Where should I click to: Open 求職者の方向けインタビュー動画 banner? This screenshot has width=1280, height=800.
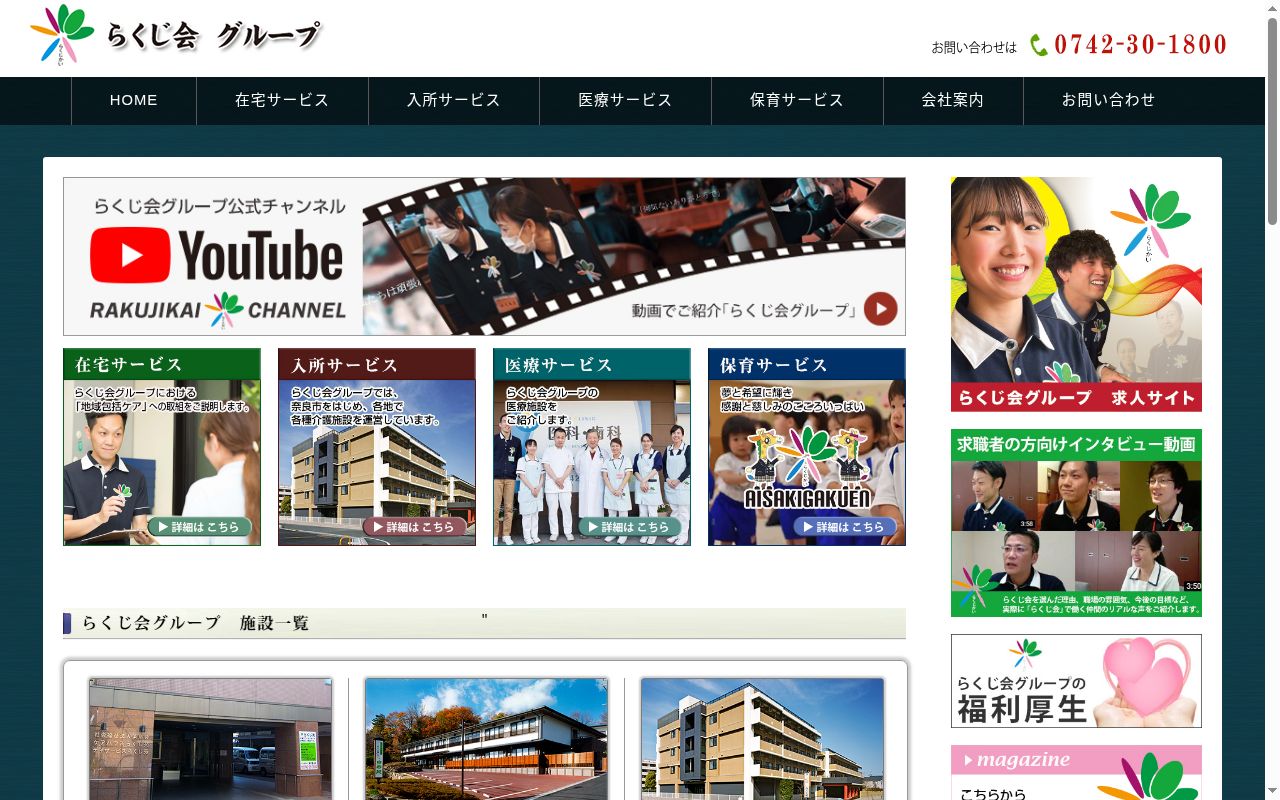pyautogui.click(x=1076, y=523)
